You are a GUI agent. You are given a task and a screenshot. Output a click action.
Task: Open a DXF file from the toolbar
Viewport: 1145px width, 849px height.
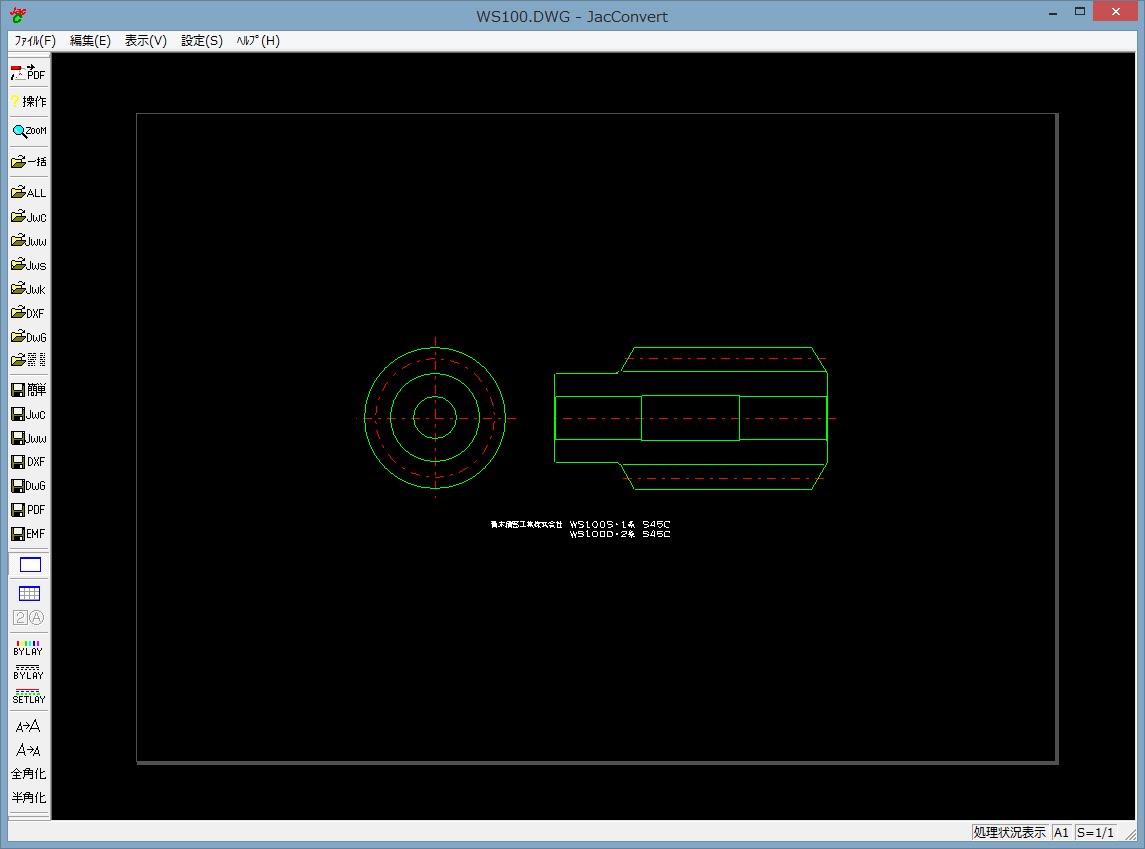point(28,313)
